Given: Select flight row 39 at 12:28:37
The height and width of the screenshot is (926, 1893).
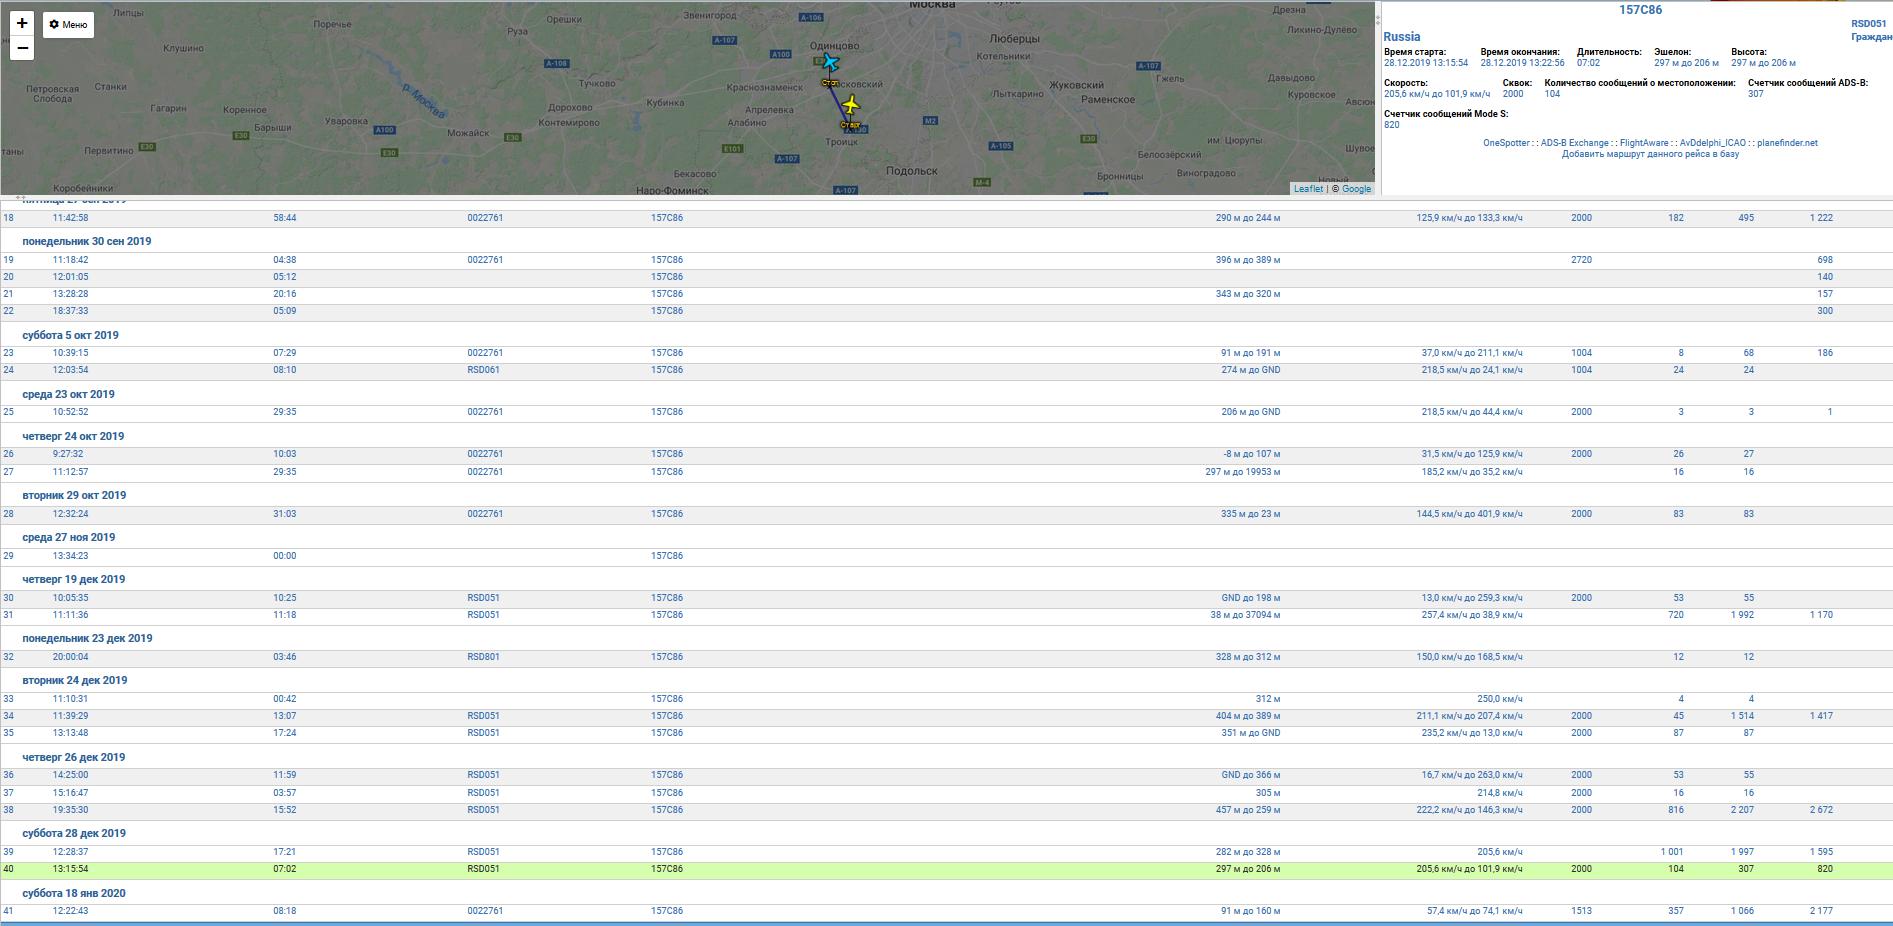Looking at the screenshot, I should pos(946,852).
